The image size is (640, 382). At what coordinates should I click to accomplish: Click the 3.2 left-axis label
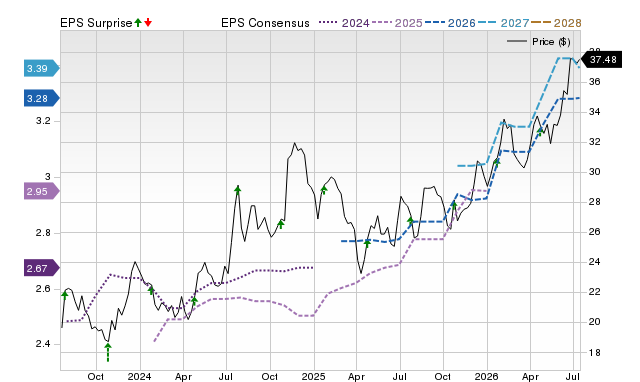point(43,121)
